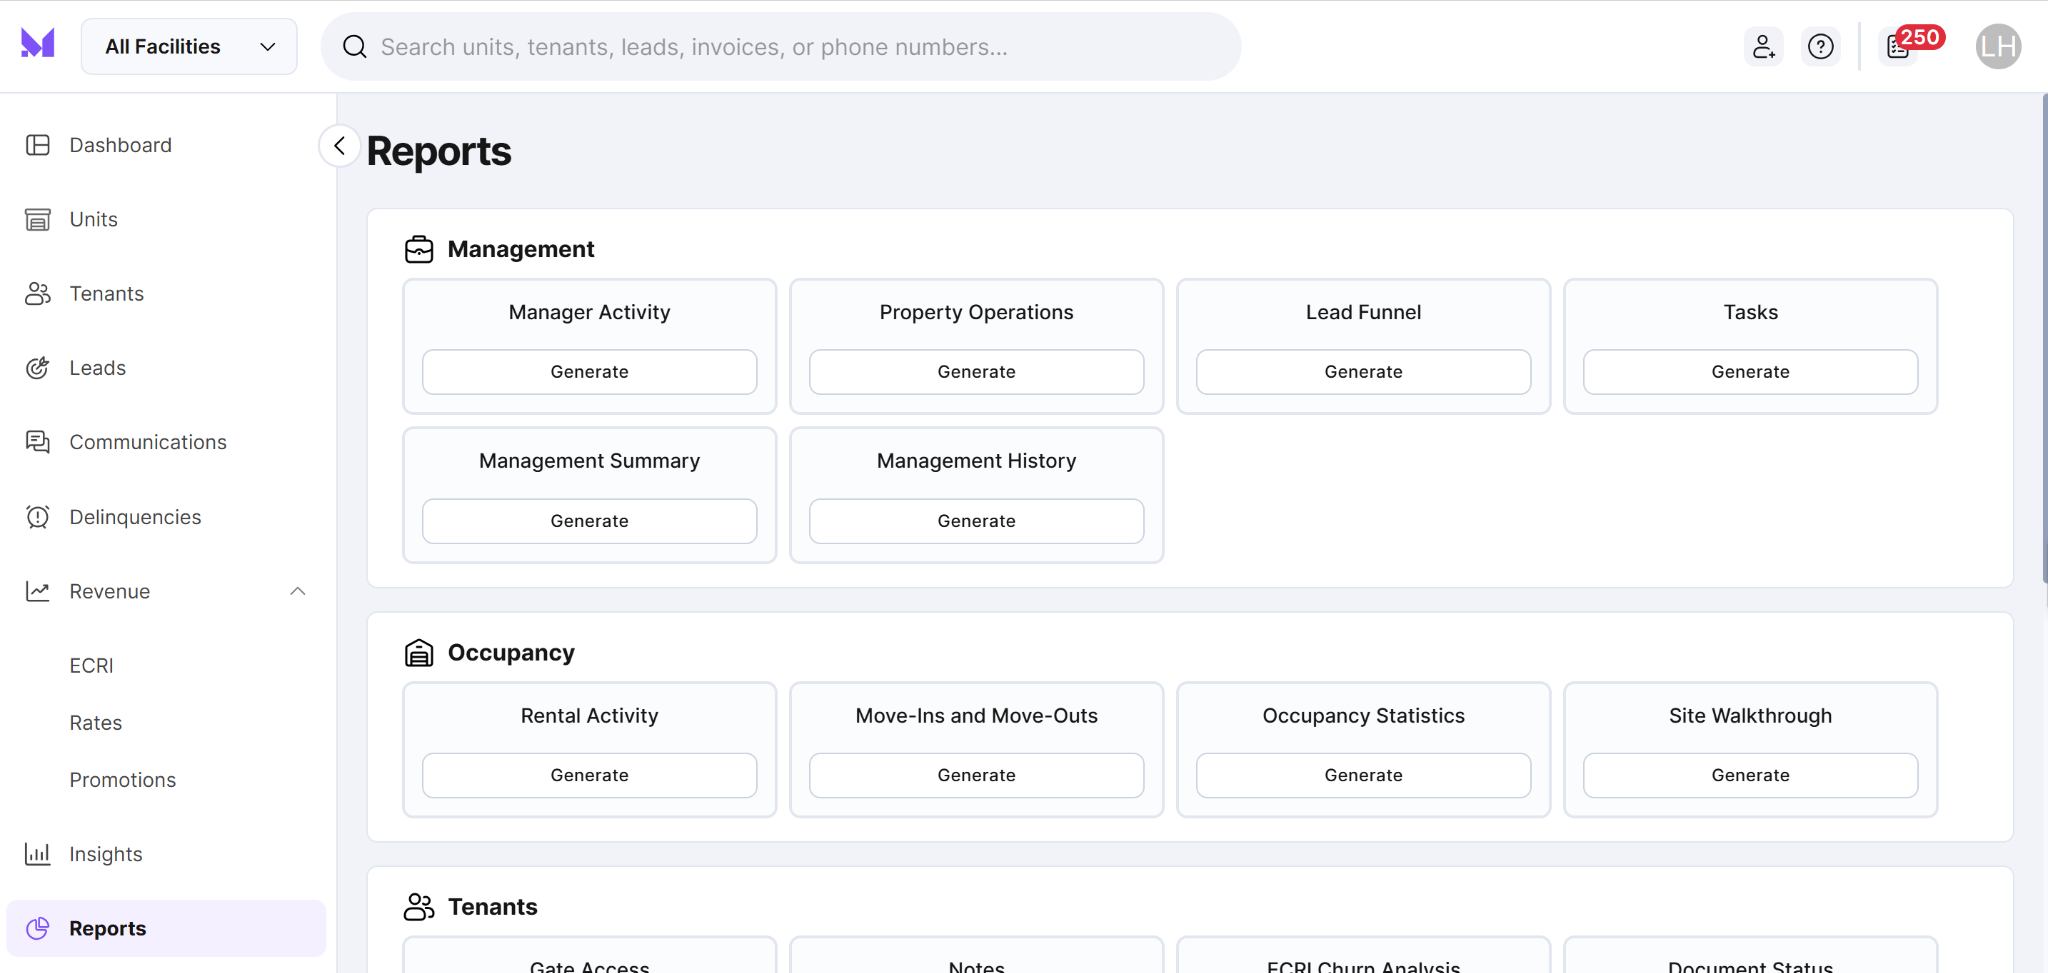Click the Leads target icon

(x=38, y=368)
